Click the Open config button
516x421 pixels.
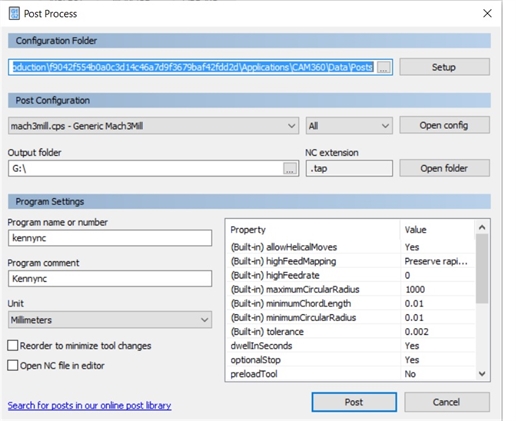click(x=444, y=125)
